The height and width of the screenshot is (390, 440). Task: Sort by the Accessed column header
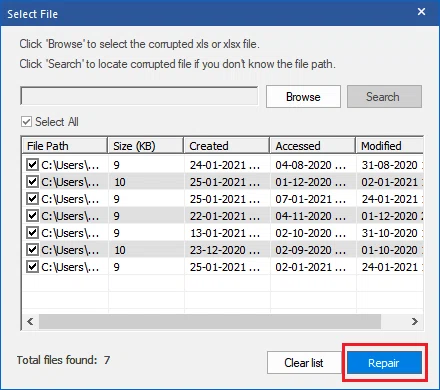point(313,146)
